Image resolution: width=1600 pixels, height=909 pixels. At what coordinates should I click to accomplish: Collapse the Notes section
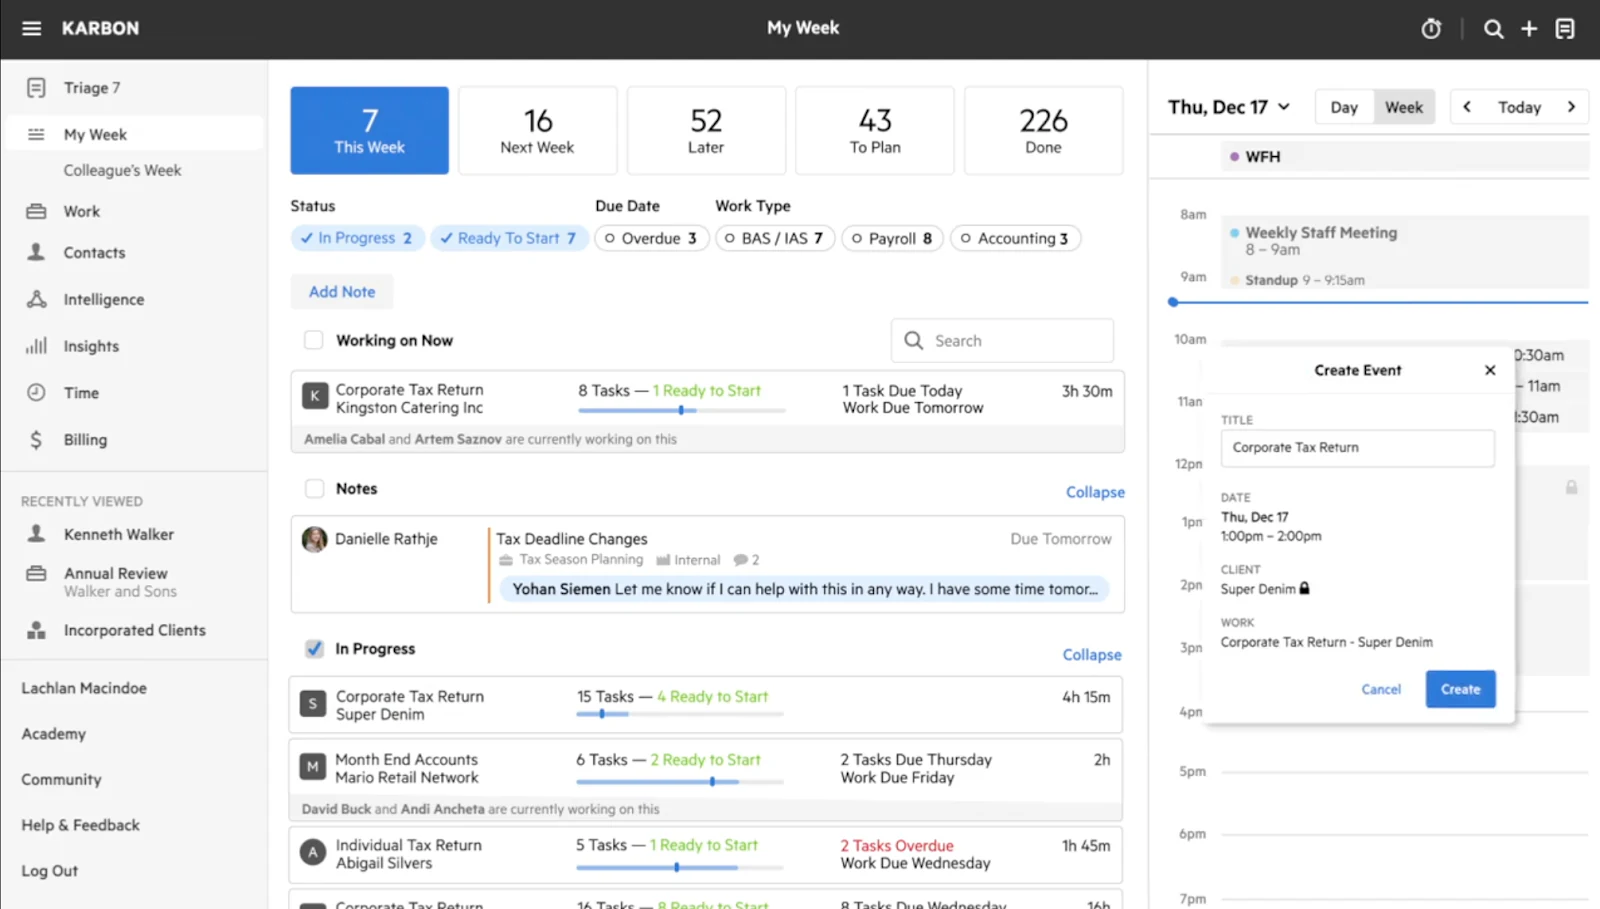pyautogui.click(x=1095, y=492)
